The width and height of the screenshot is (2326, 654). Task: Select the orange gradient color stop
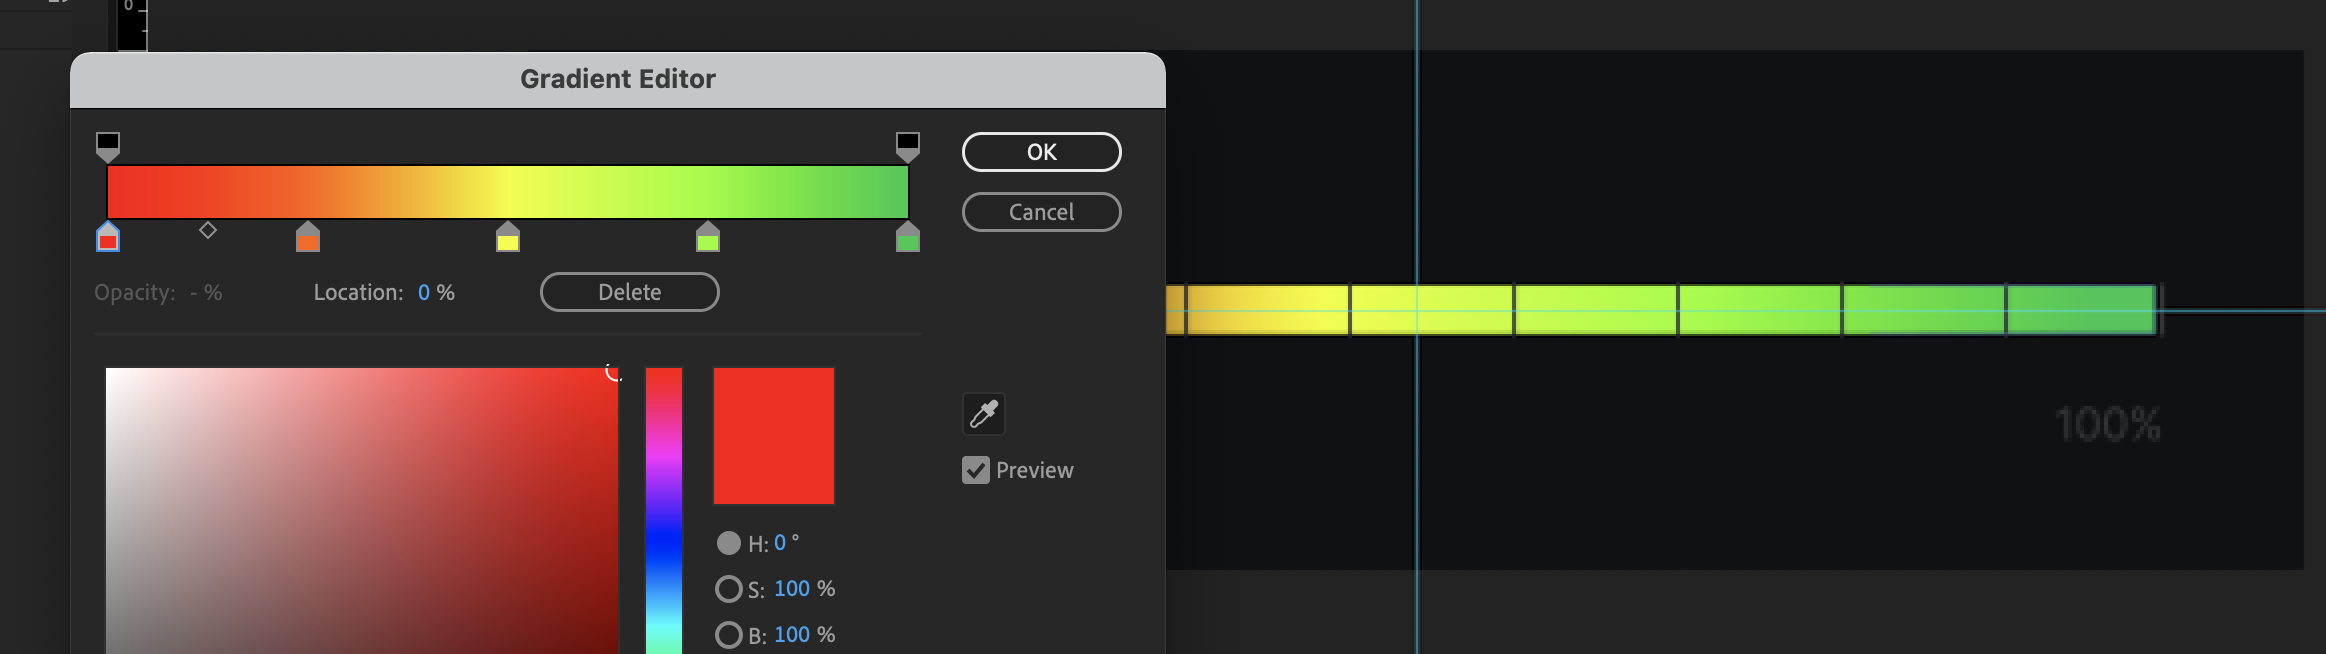(x=308, y=238)
